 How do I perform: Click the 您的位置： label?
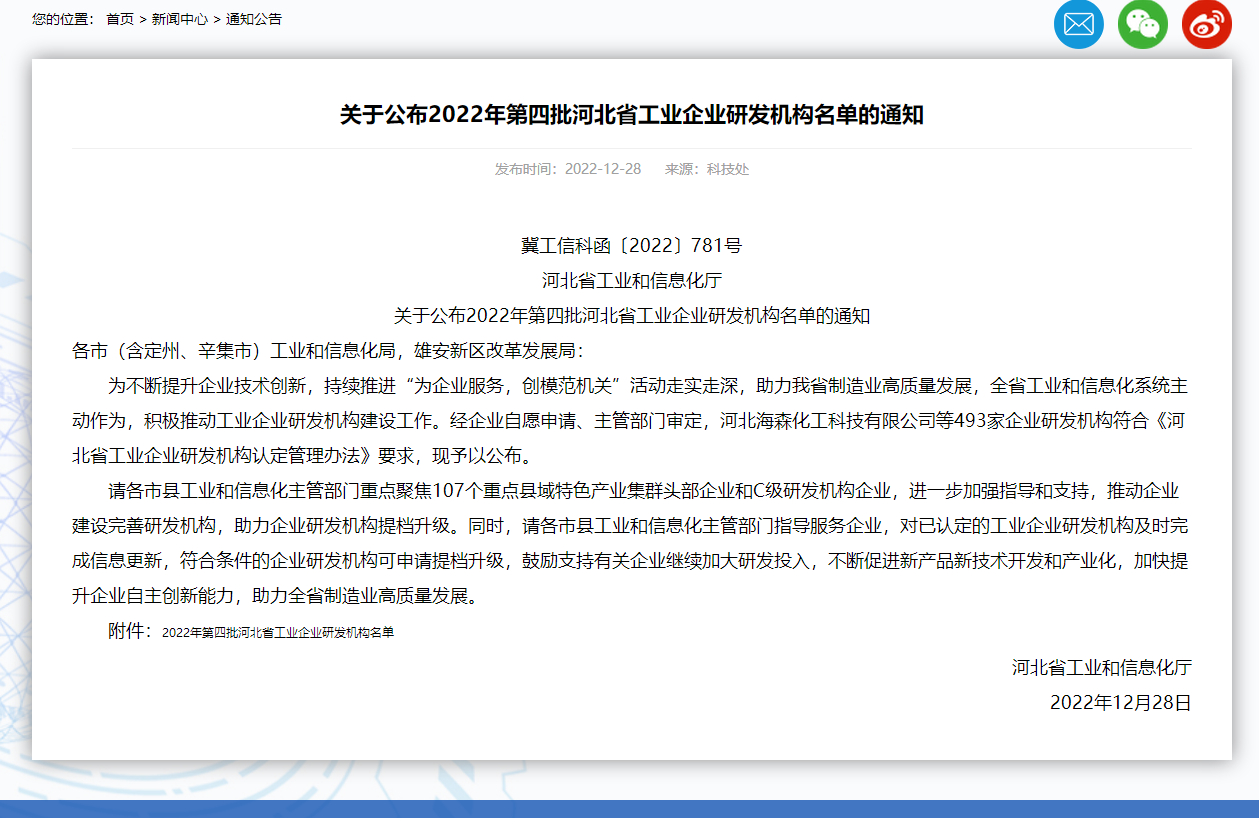click(64, 19)
